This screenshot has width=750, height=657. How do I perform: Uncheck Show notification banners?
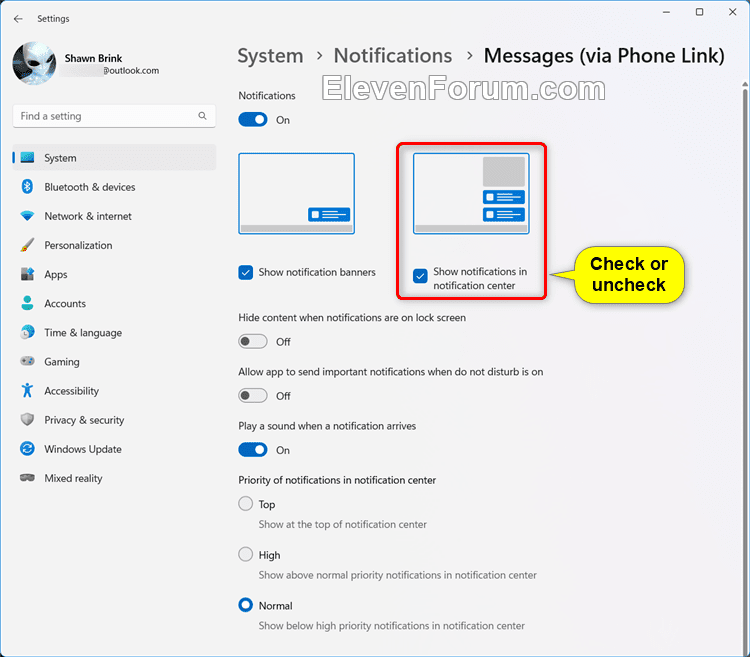click(x=245, y=272)
